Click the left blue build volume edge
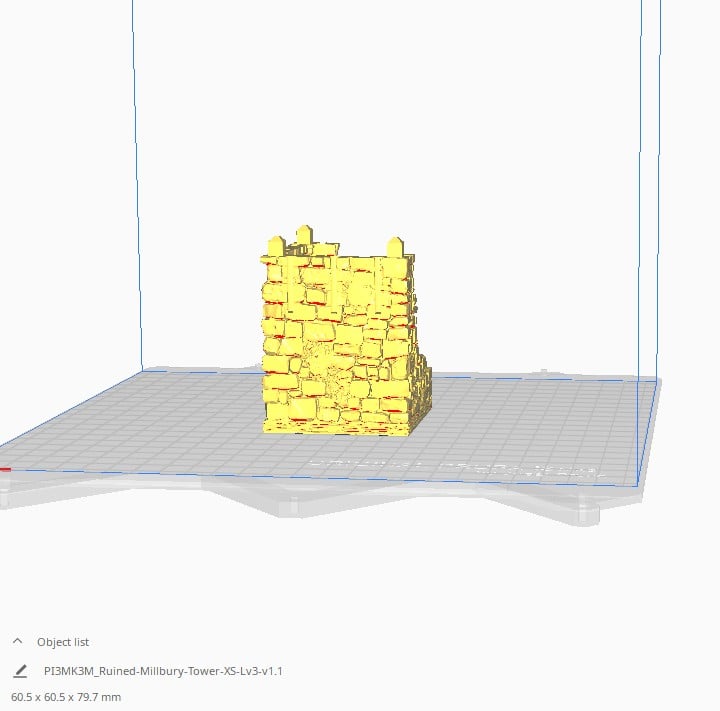This screenshot has height=711, width=720. pyautogui.click(x=137, y=200)
